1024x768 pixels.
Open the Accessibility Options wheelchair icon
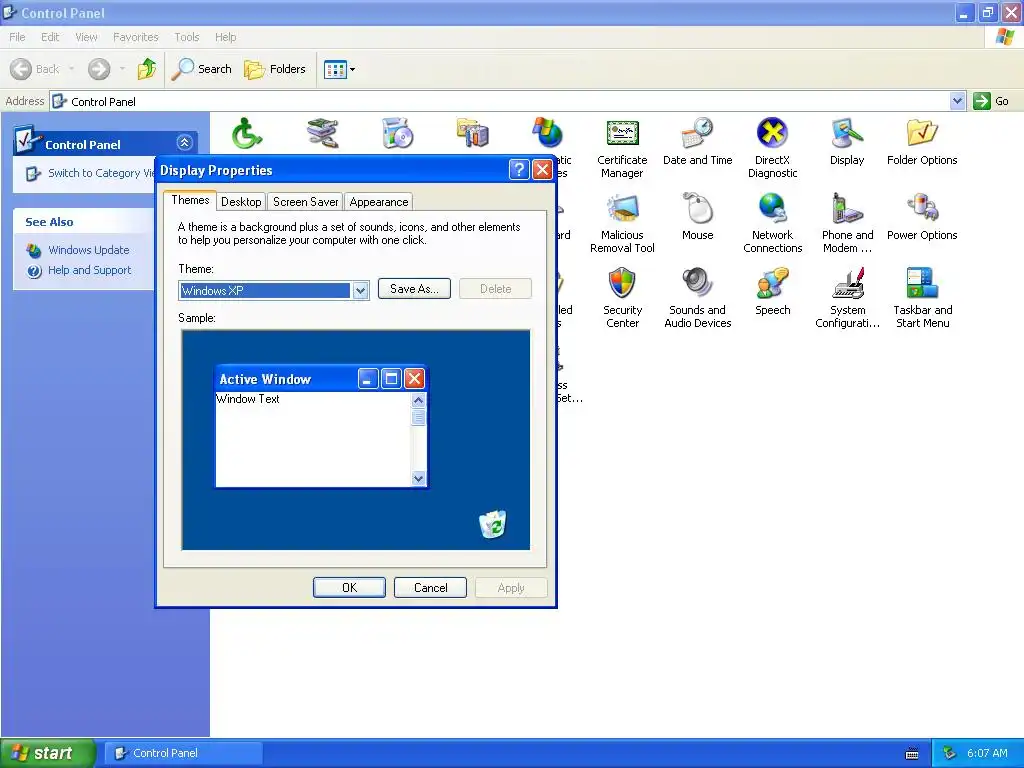[x=247, y=133]
